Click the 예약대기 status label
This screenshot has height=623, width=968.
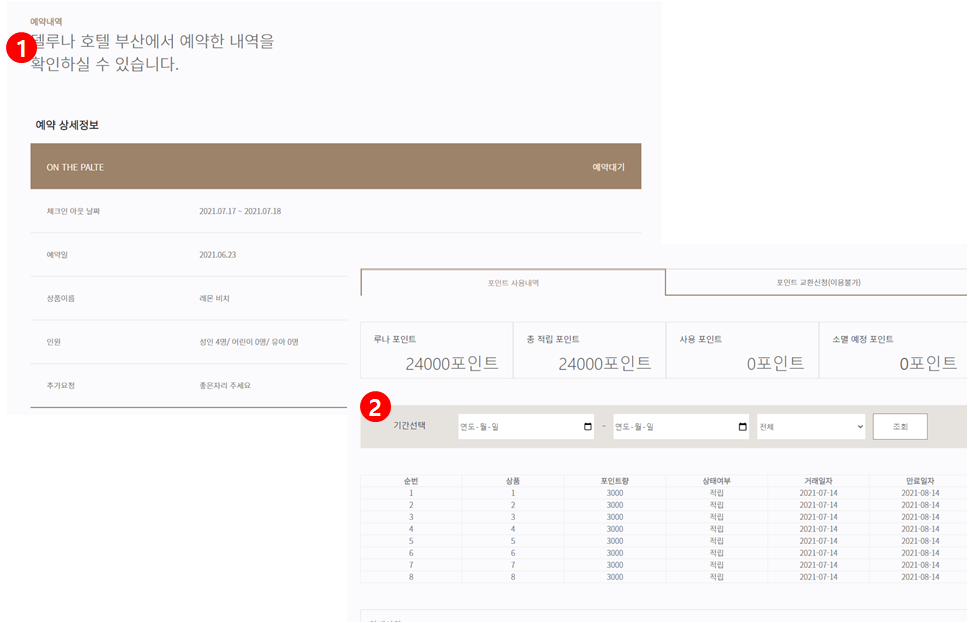(609, 167)
